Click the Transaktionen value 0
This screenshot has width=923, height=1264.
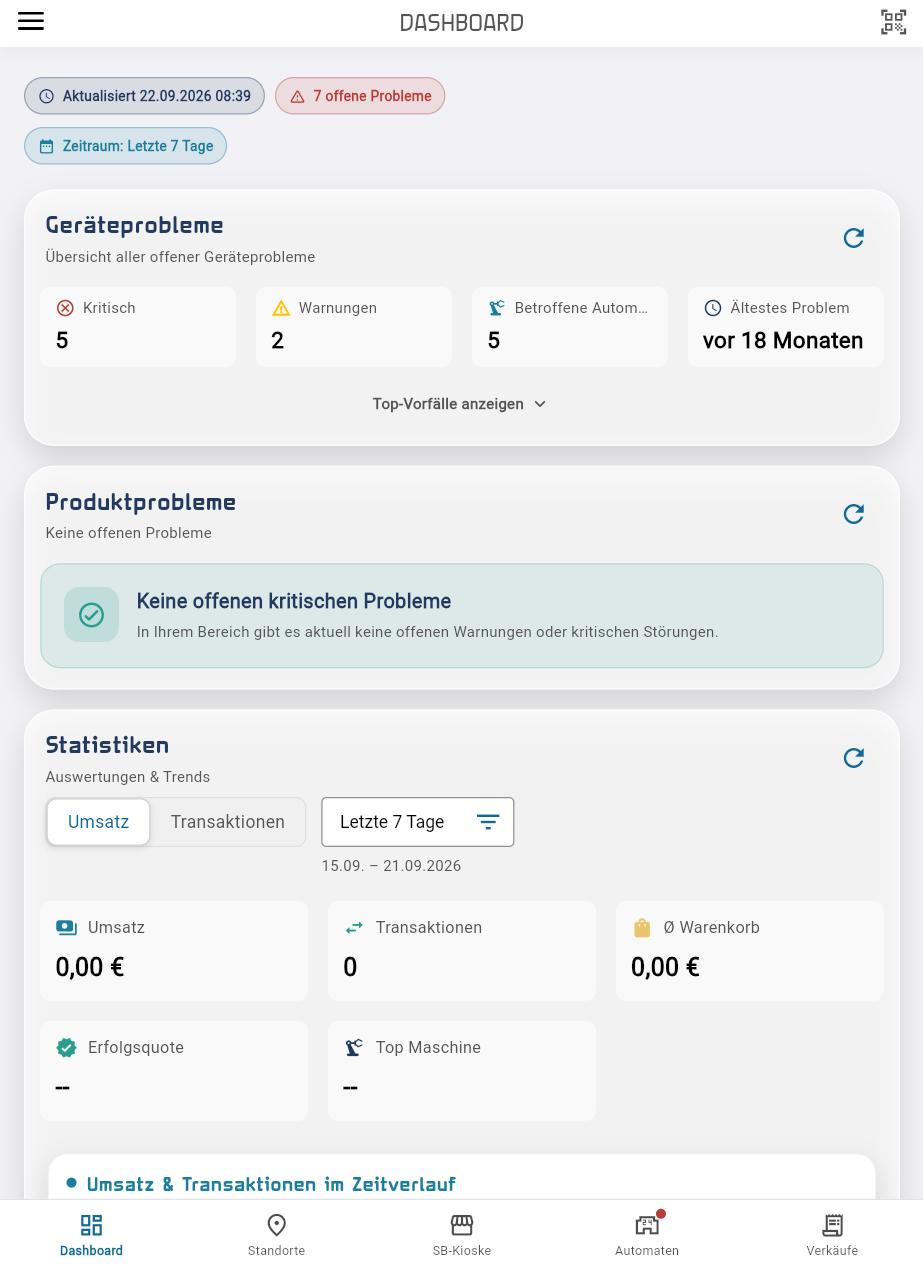pyautogui.click(x=350, y=967)
